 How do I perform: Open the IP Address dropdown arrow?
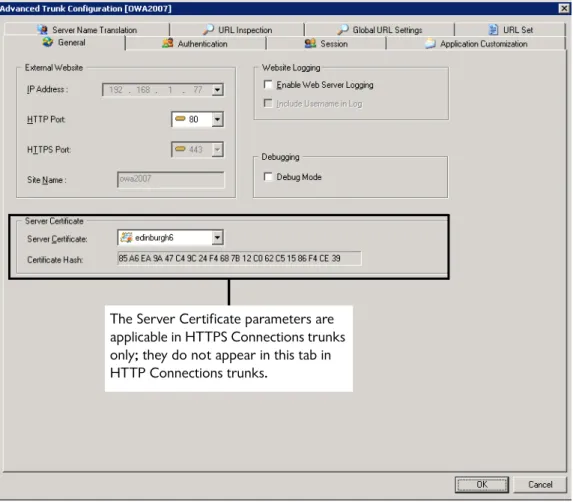tap(217, 90)
